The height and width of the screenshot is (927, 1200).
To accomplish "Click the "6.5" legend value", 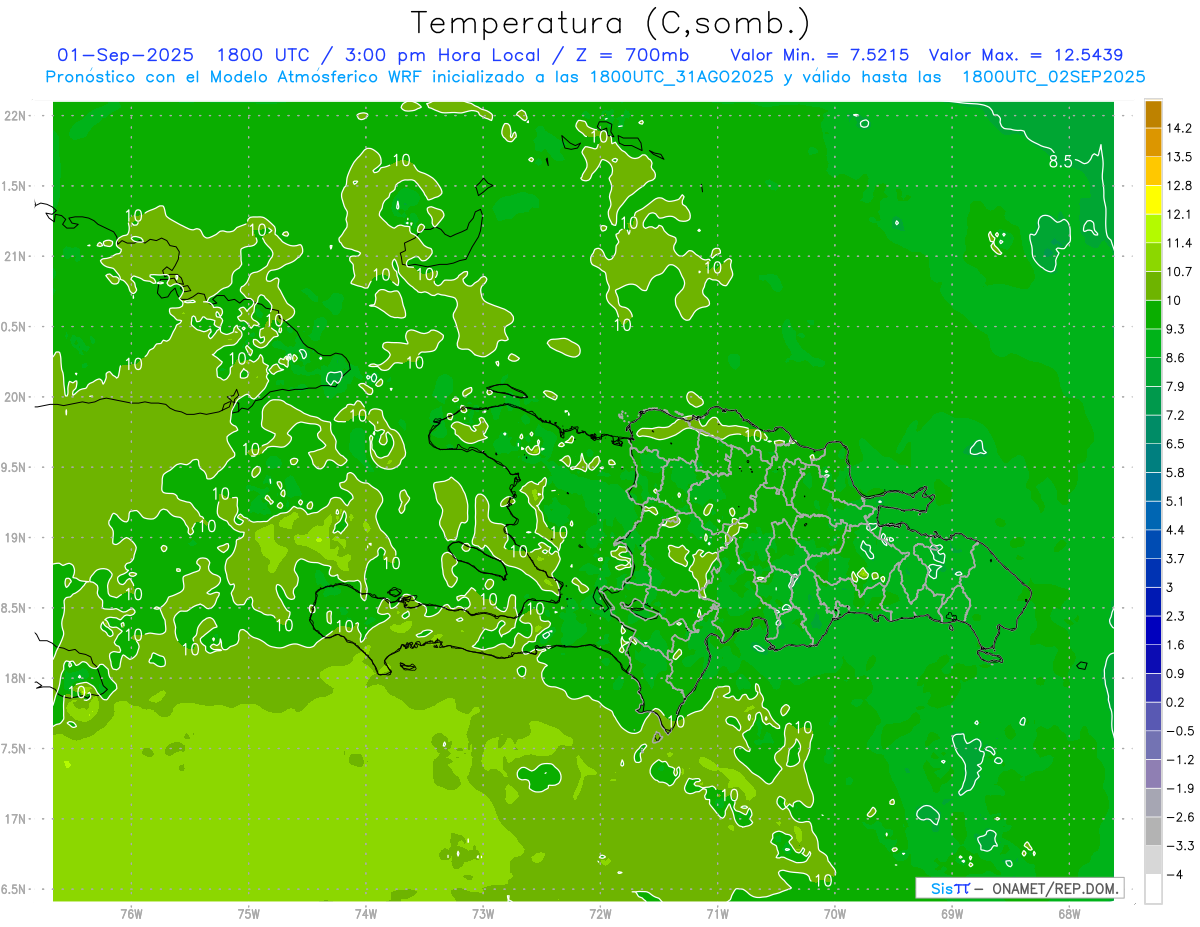I will (x=1176, y=444).
